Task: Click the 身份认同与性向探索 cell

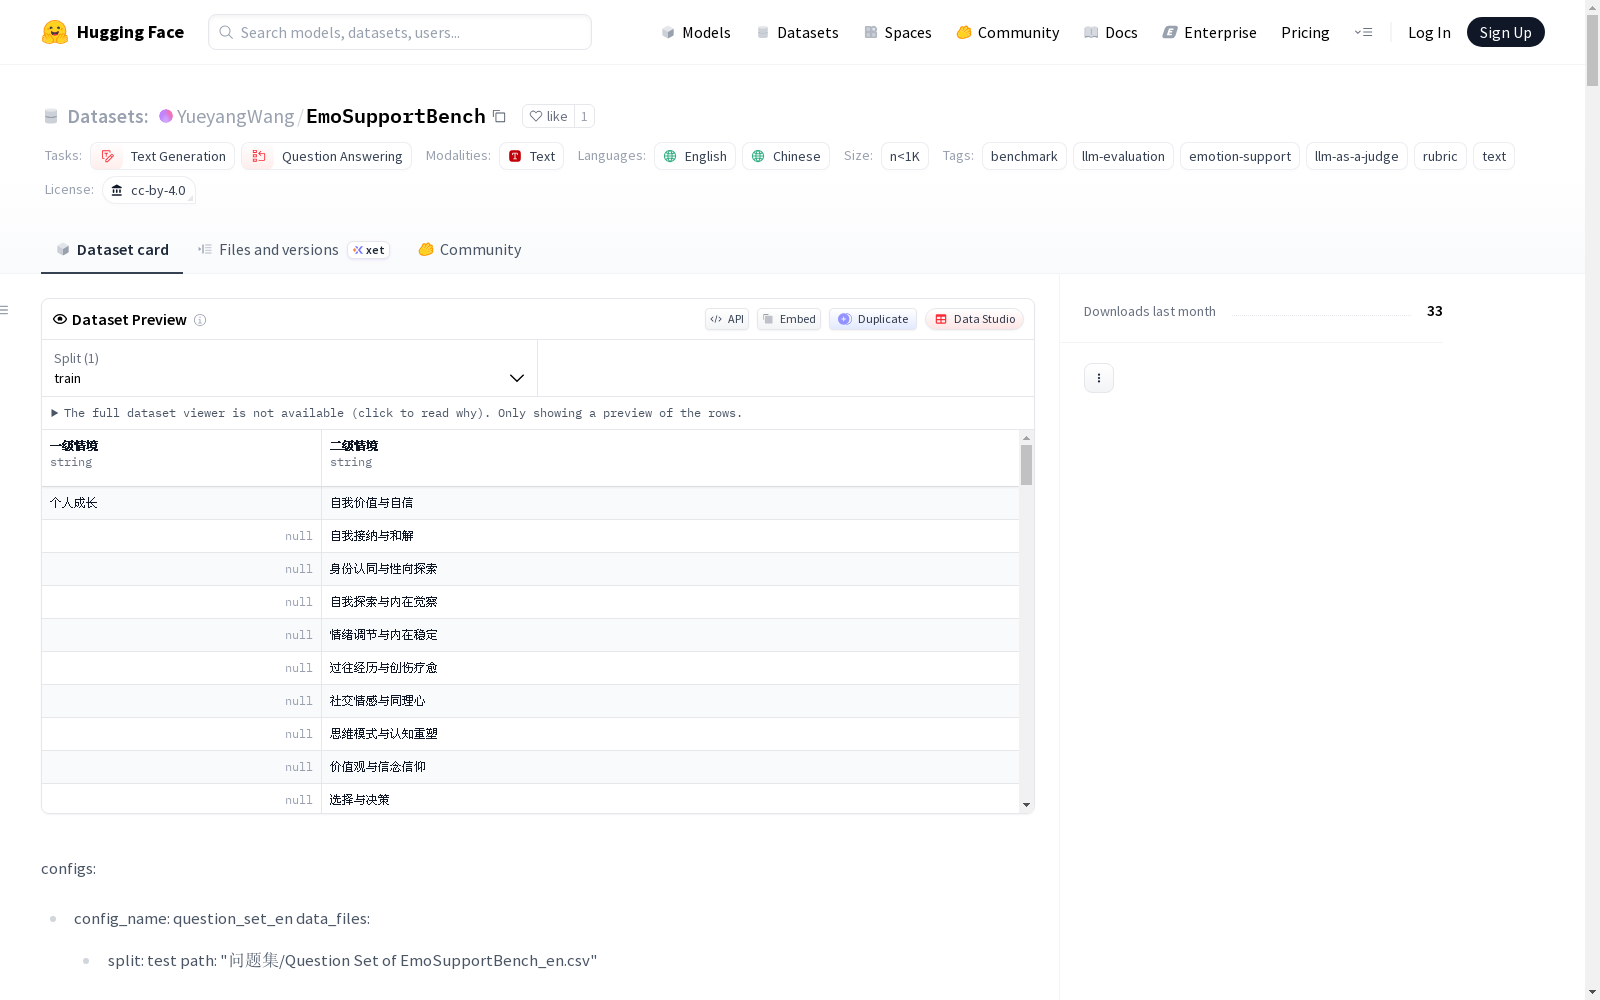Action: [670, 569]
